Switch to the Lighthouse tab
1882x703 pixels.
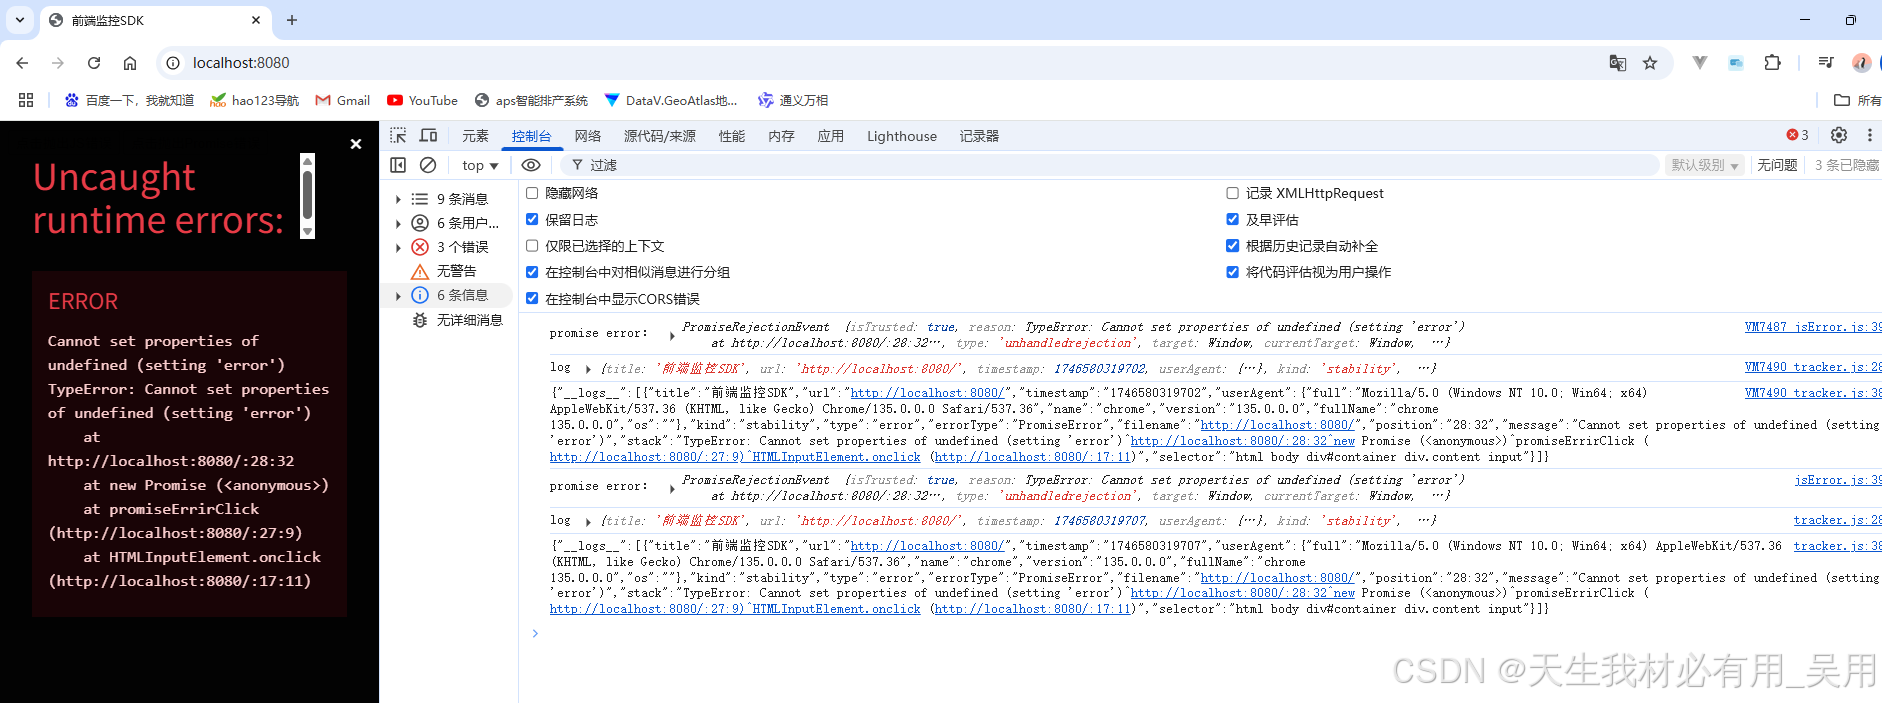pos(902,136)
